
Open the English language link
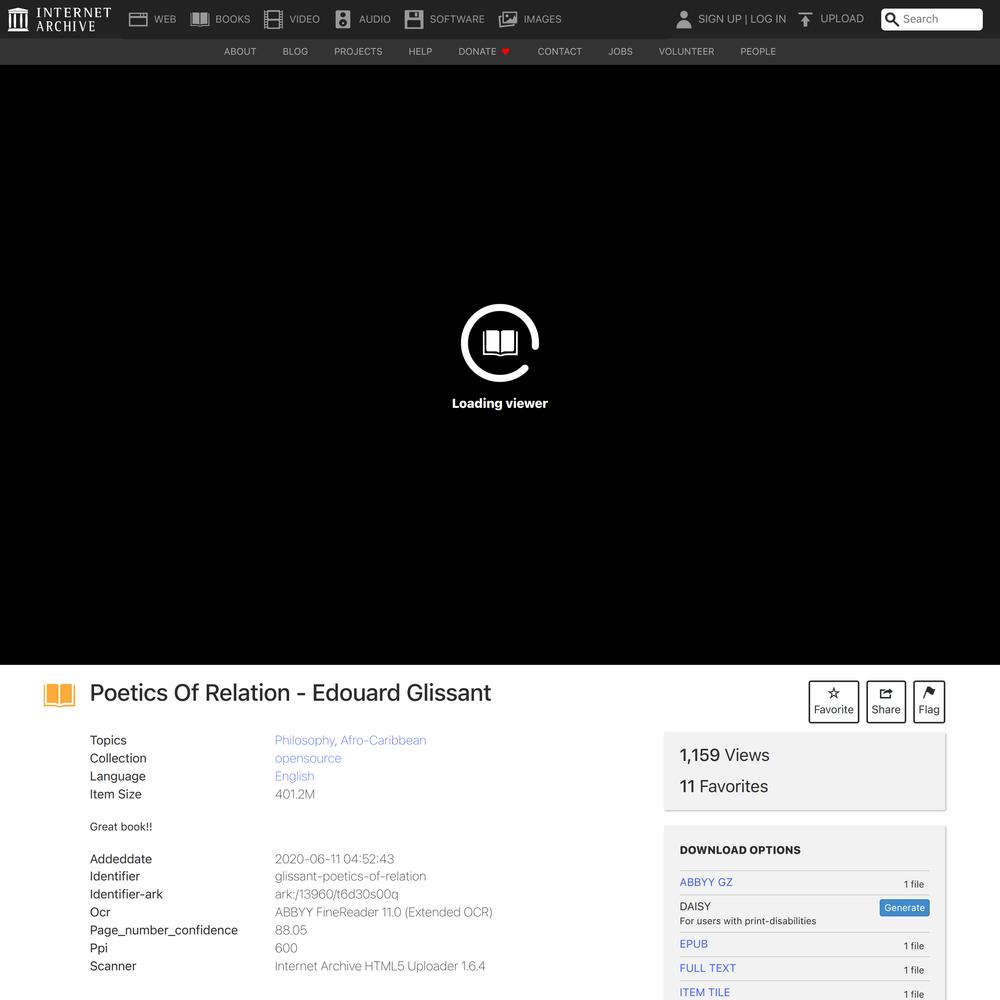coord(295,776)
